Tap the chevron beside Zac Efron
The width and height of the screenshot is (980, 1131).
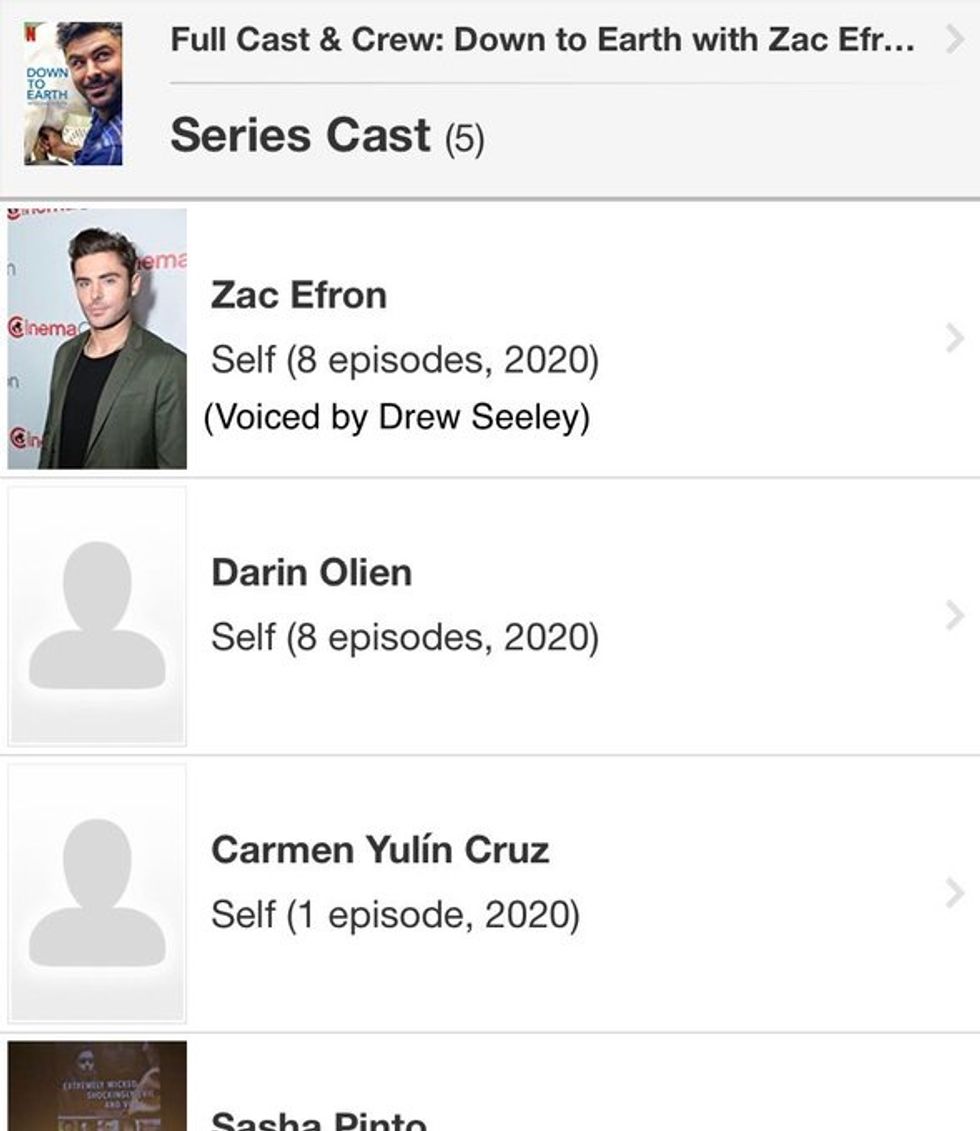(954, 339)
